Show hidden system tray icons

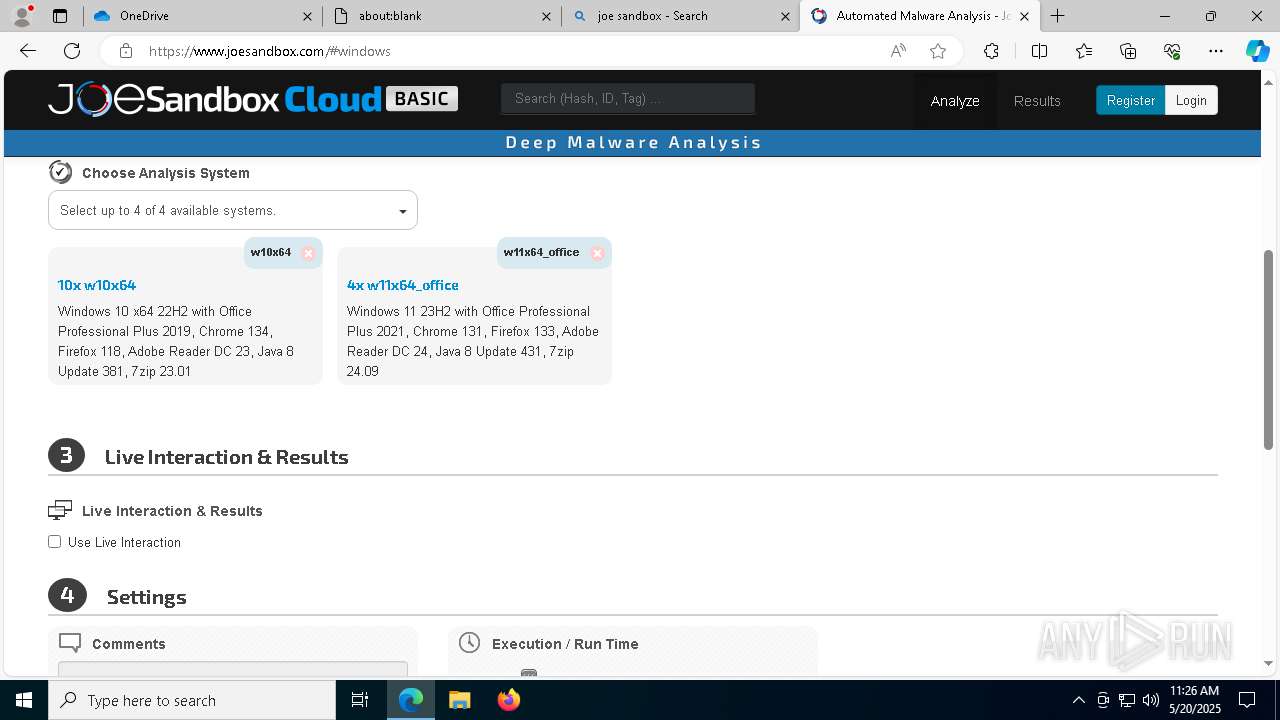pyautogui.click(x=1078, y=700)
